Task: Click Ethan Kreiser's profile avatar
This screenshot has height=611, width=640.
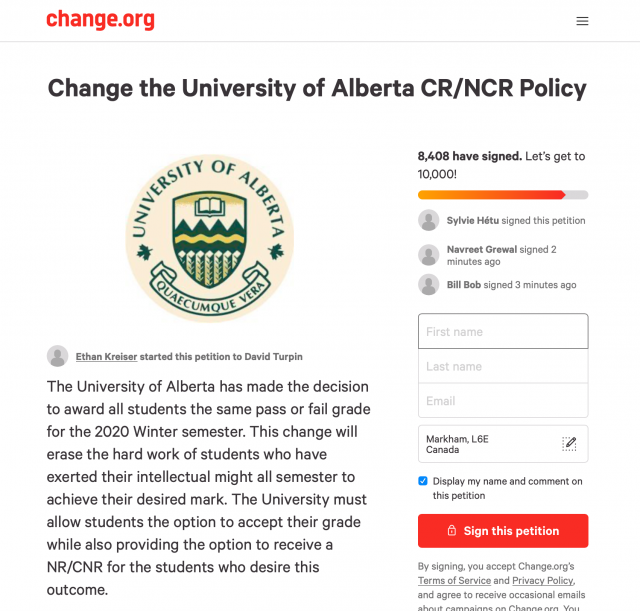Action: (58, 356)
